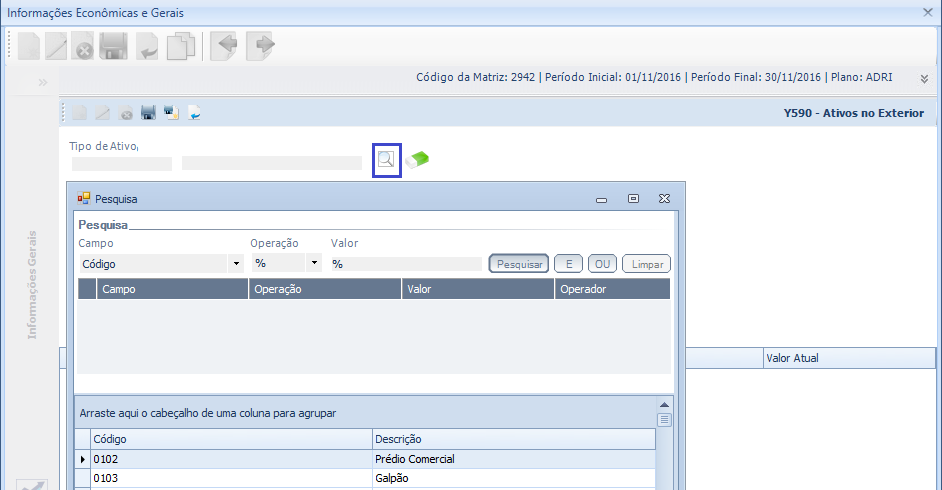
Task: Select the Galpão description cell
Action: coord(514,478)
